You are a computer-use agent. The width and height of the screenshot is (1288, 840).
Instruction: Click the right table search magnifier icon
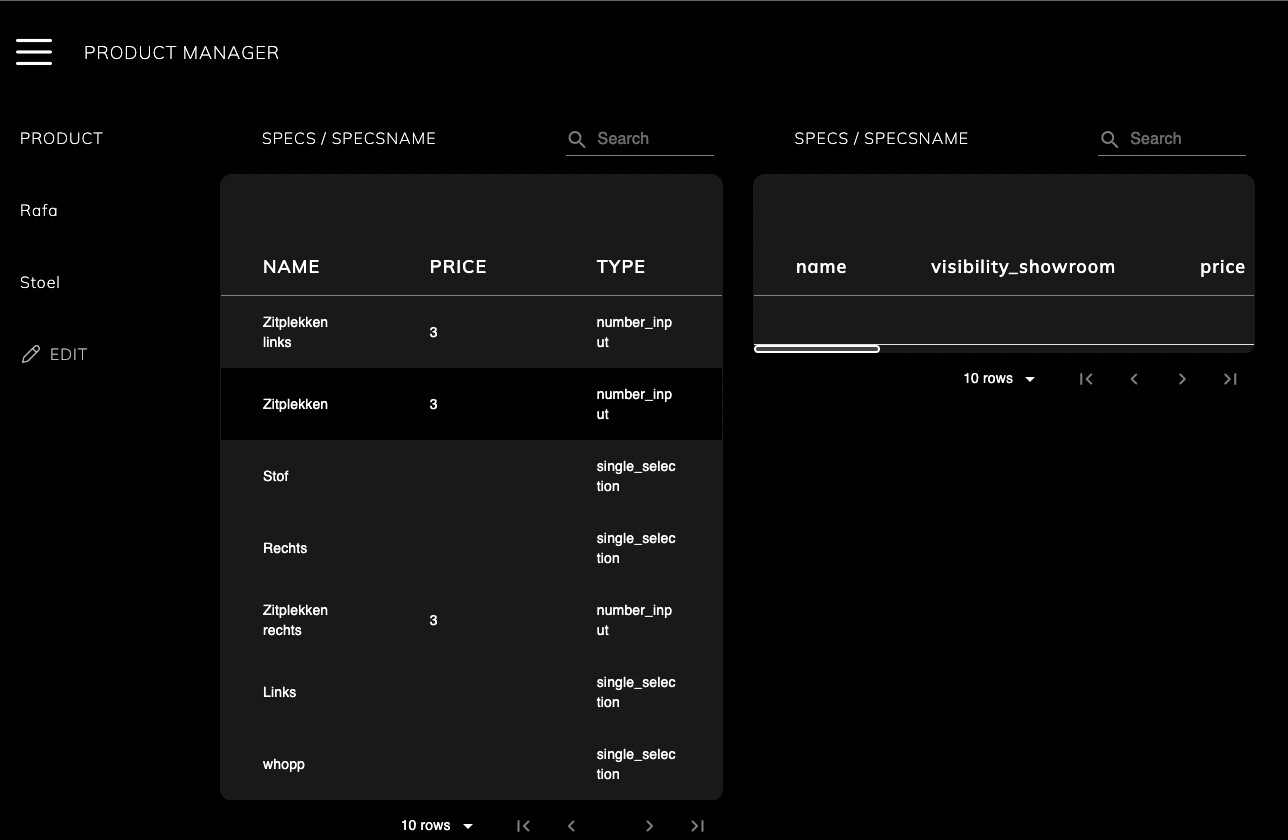pos(1109,140)
